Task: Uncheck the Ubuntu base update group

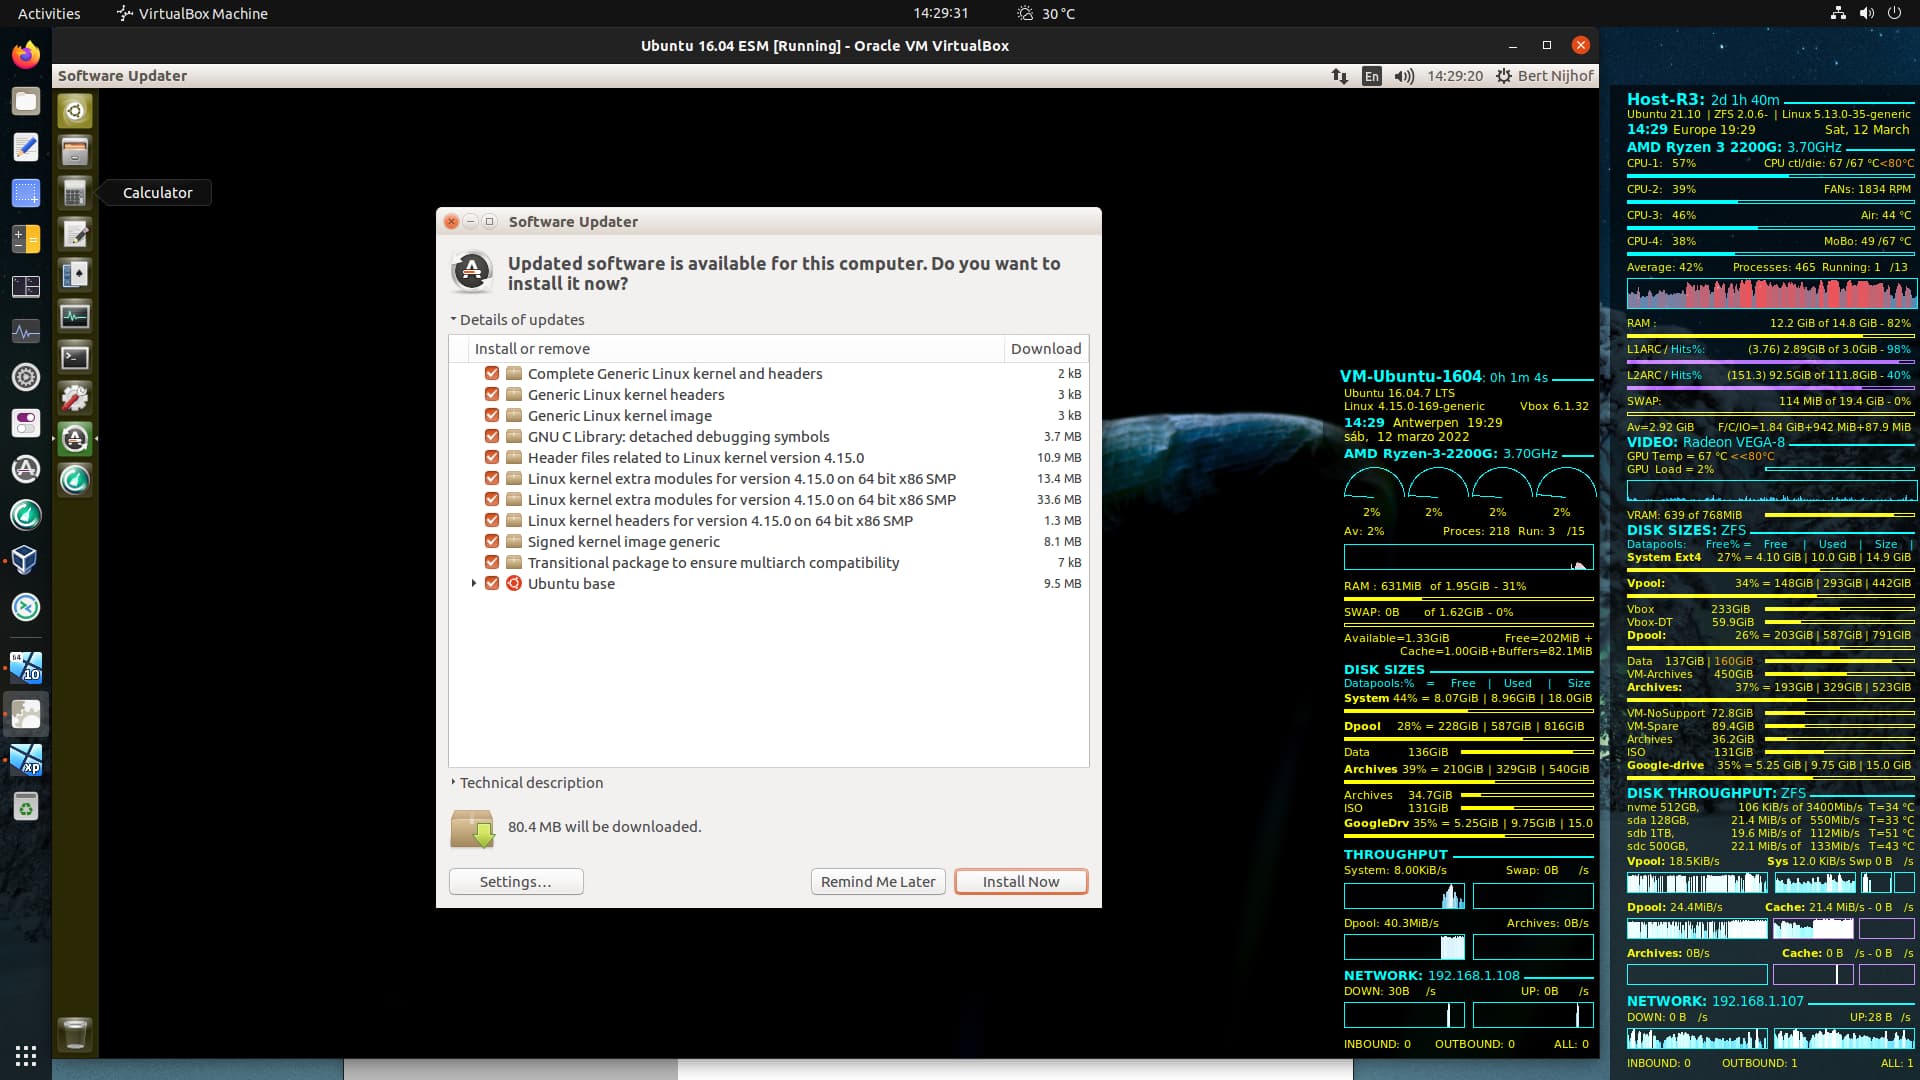Action: tap(491, 583)
